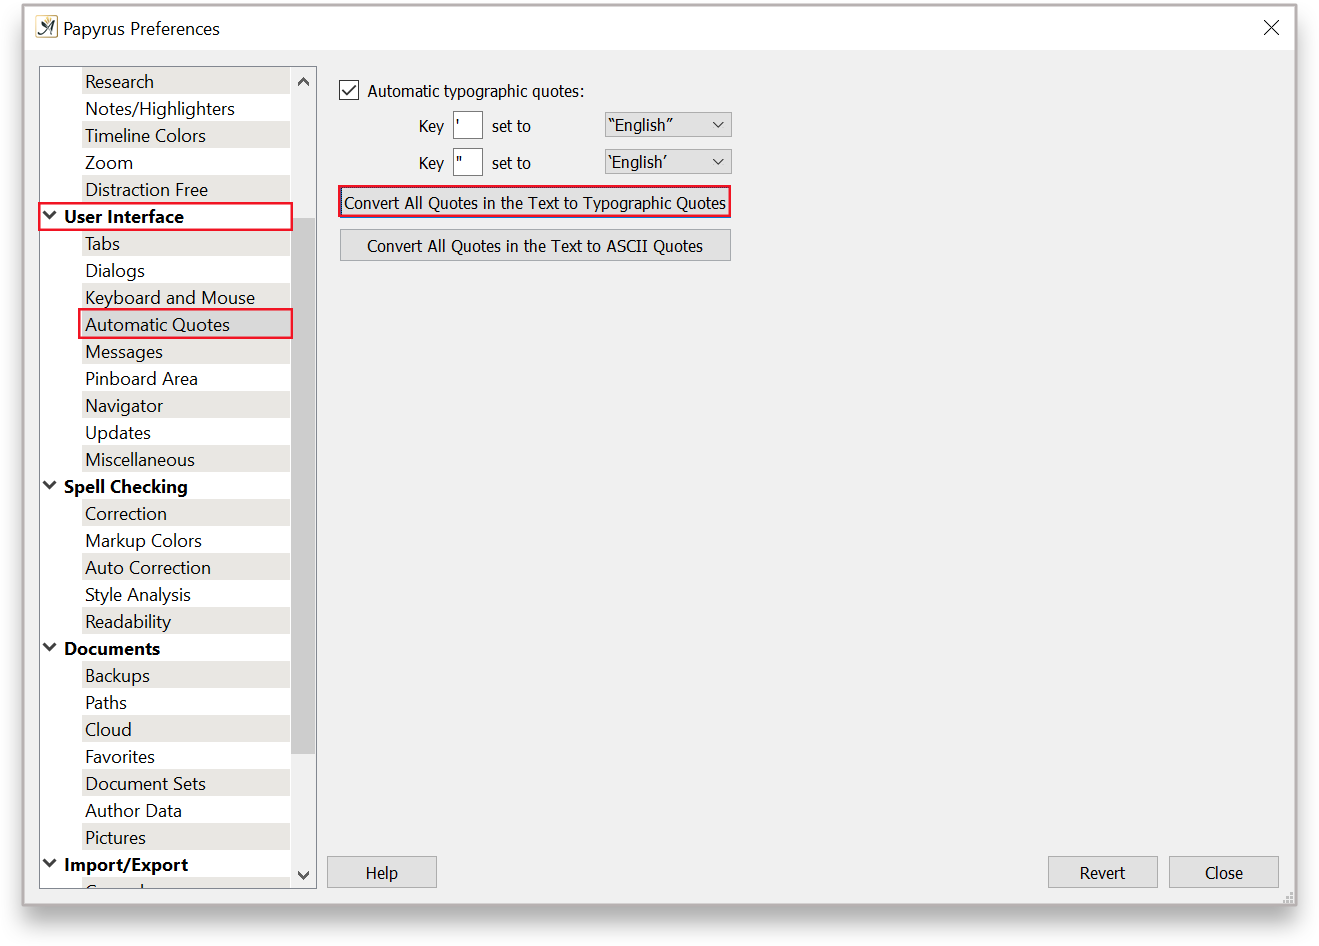Select Paths in the tree
The image size is (1319, 946).
pyautogui.click(x=186, y=702)
